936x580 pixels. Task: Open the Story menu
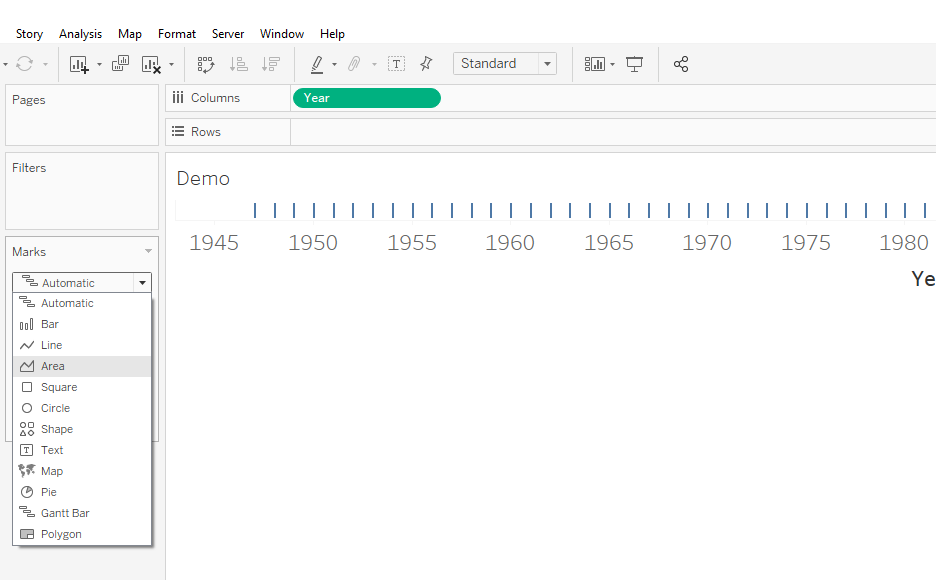tap(29, 34)
